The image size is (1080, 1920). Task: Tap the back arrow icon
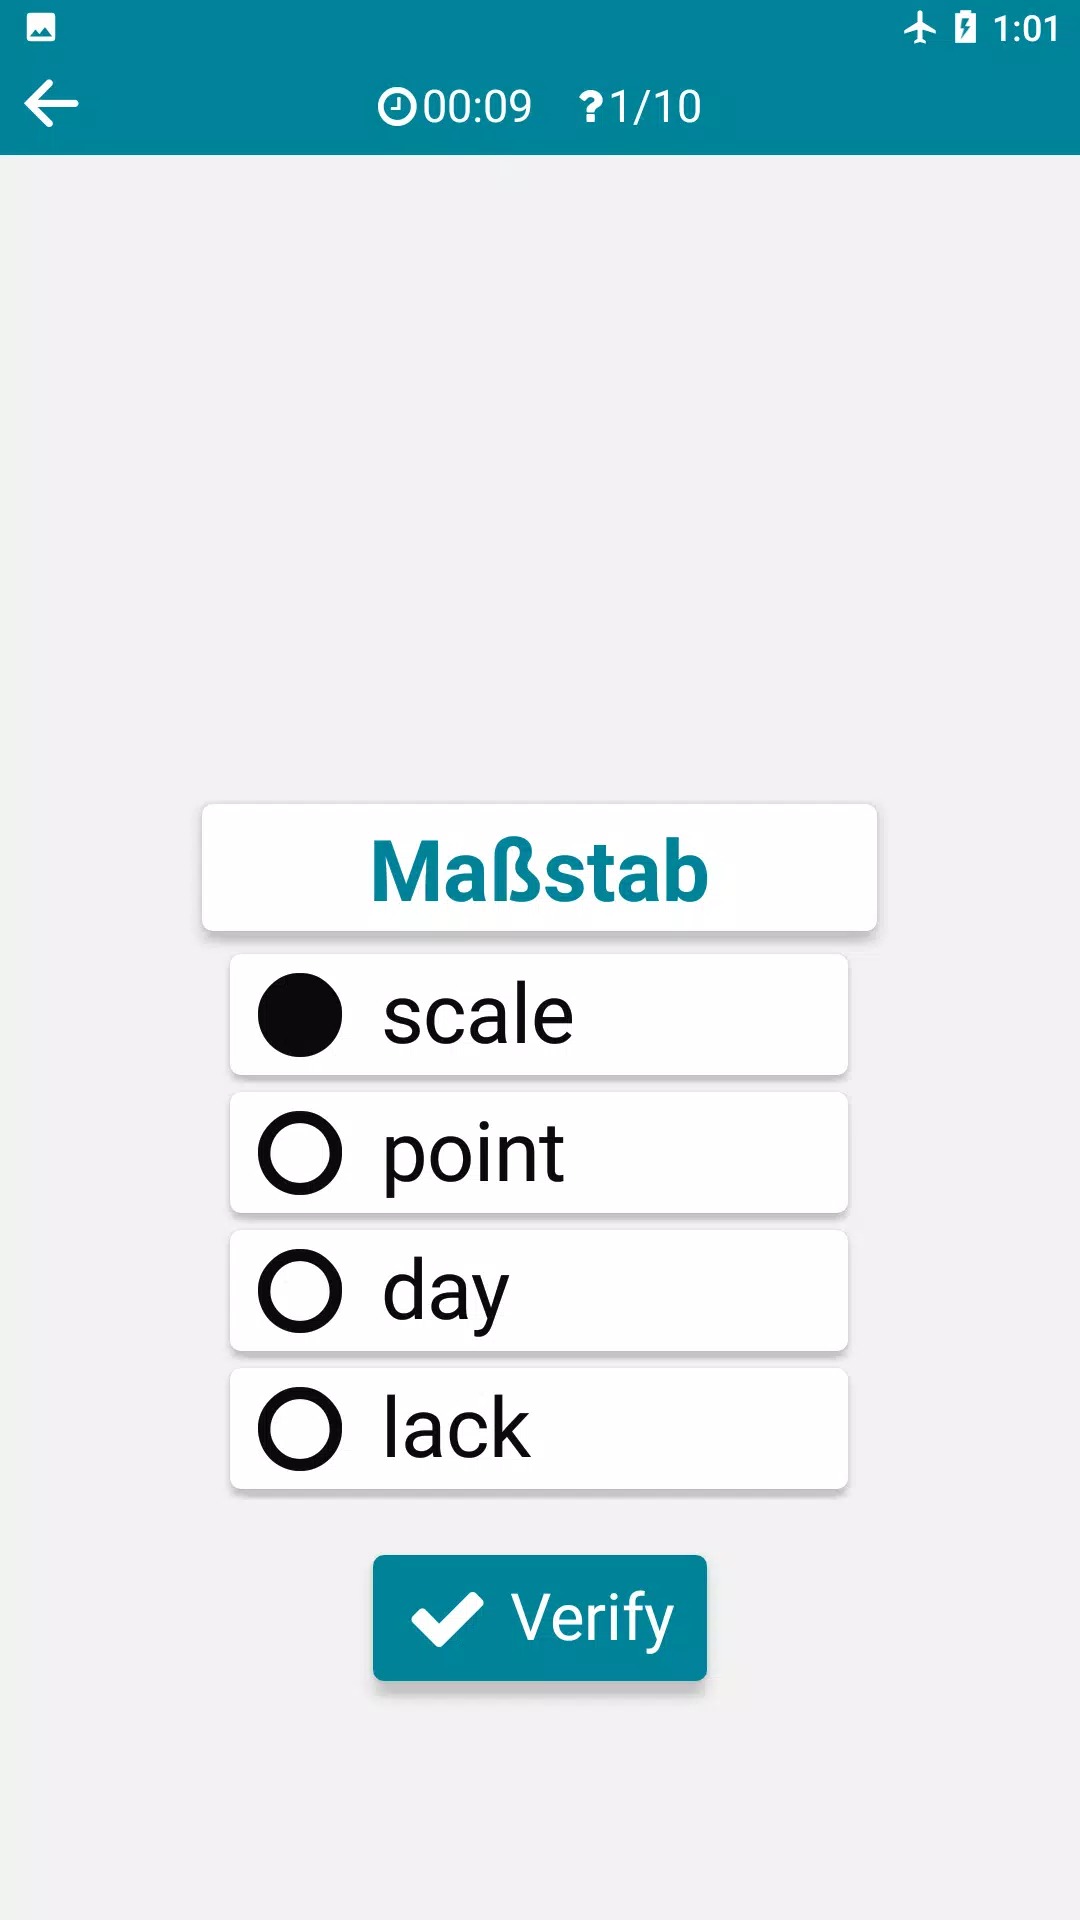[52, 104]
